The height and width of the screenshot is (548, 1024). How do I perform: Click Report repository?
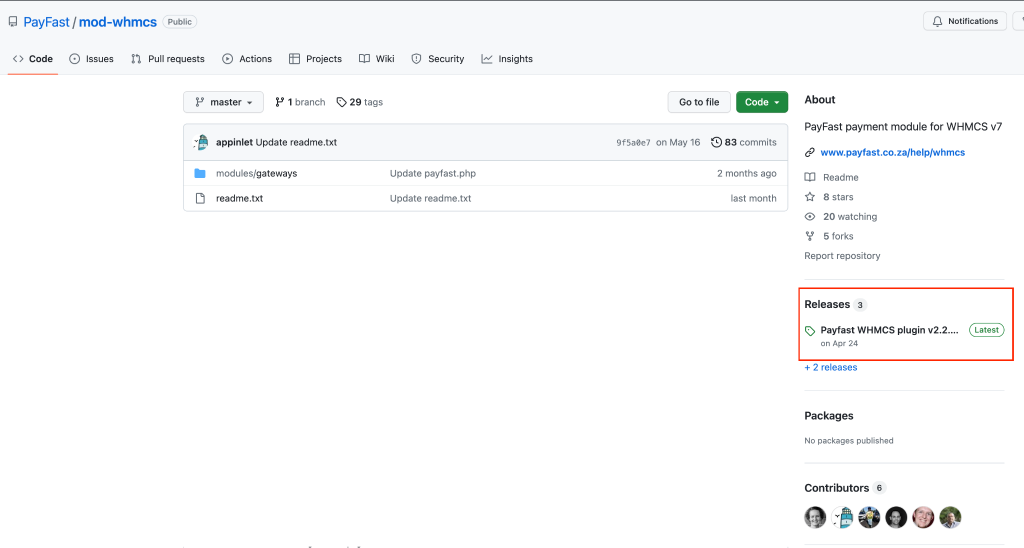[x=842, y=256]
